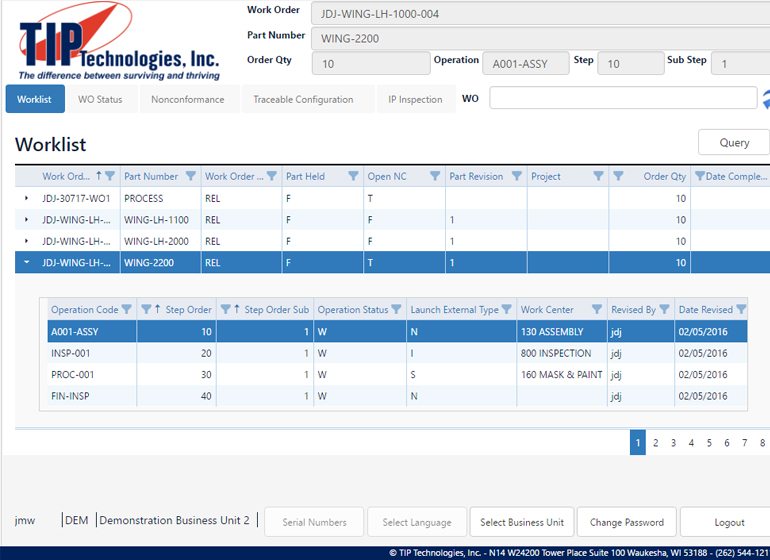Click the Query button
770x560 pixels.
(734, 142)
